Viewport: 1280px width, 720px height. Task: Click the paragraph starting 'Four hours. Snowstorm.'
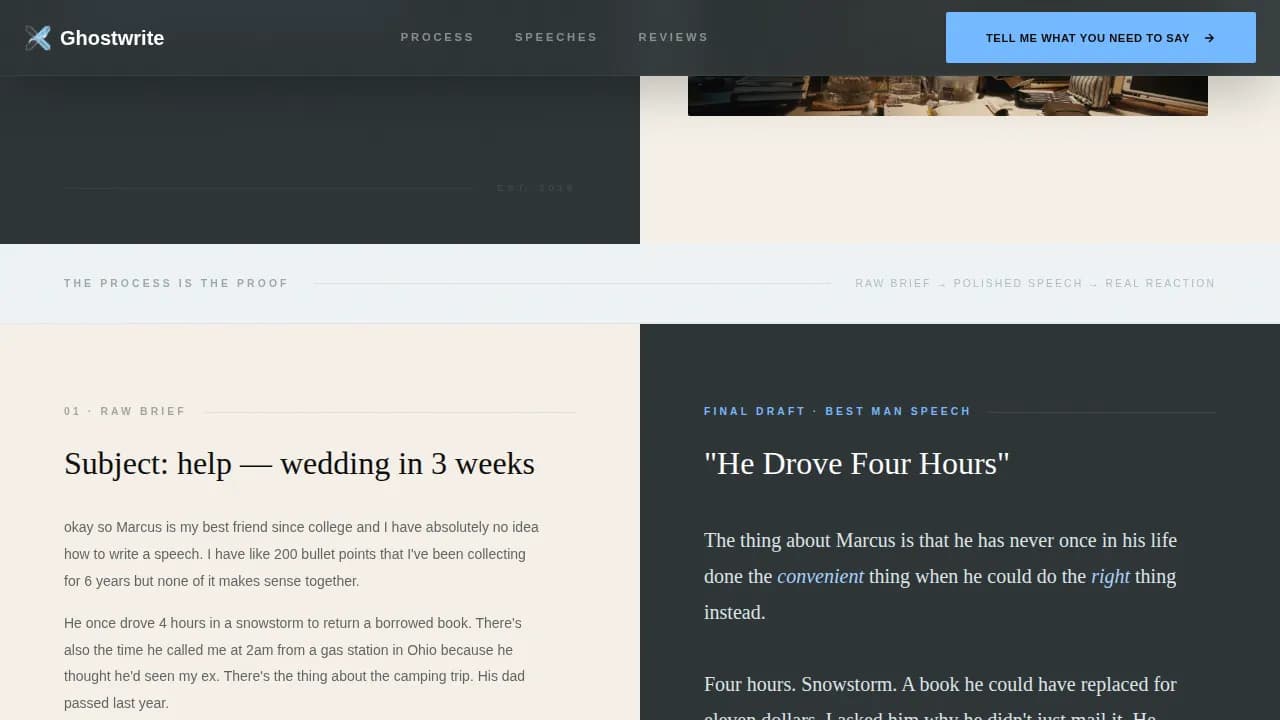click(940, 696)
